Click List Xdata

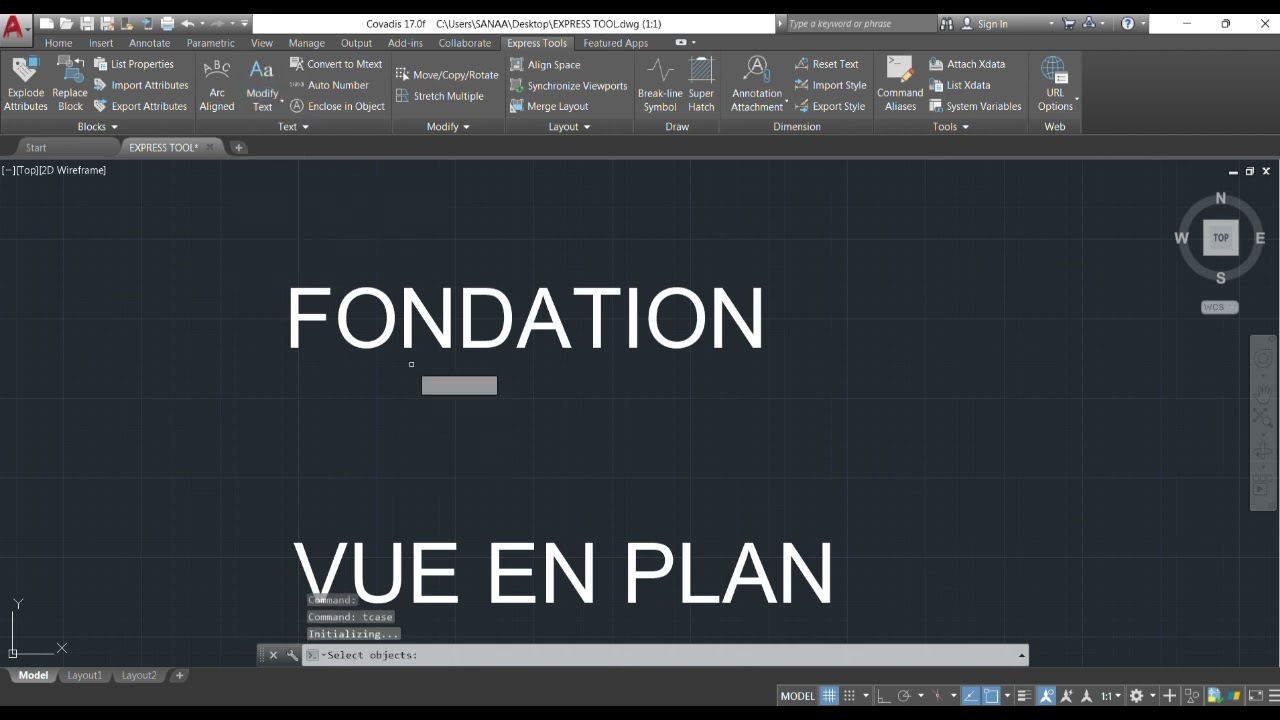click(x=960, y=85)
